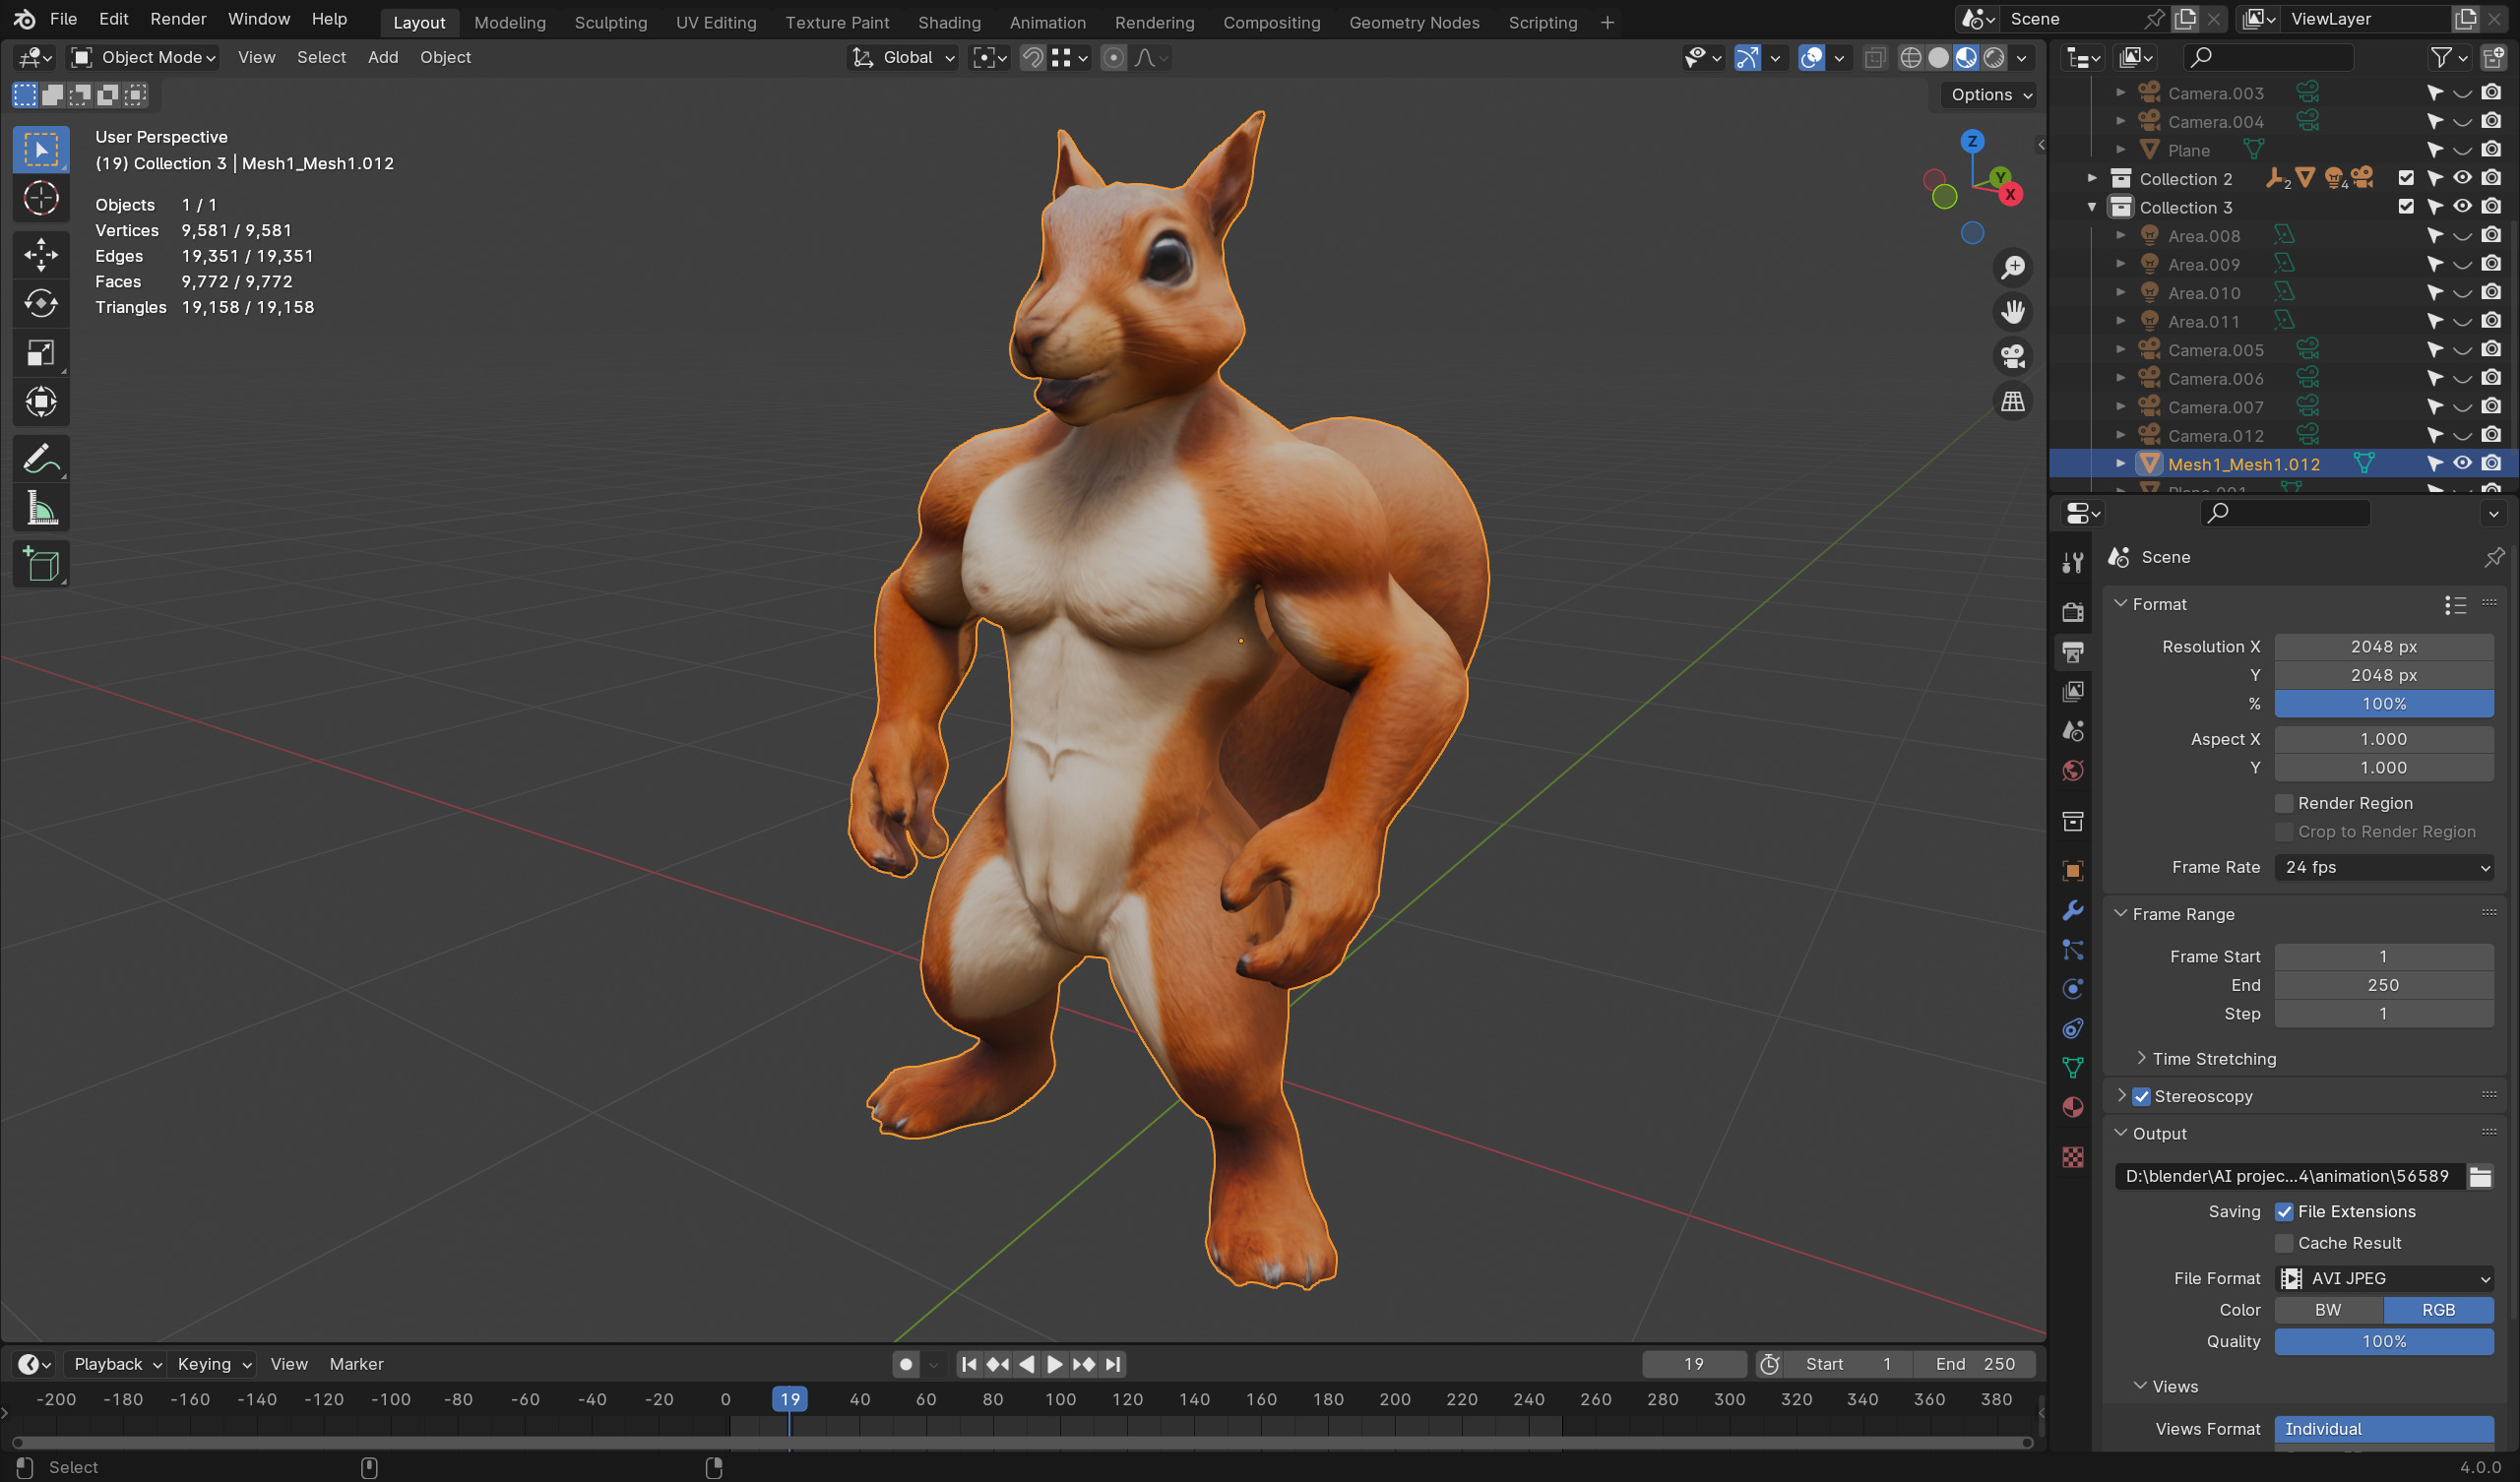
Task: Switch to Geometry Nodes workspace tab
Action: (1413, 22)
